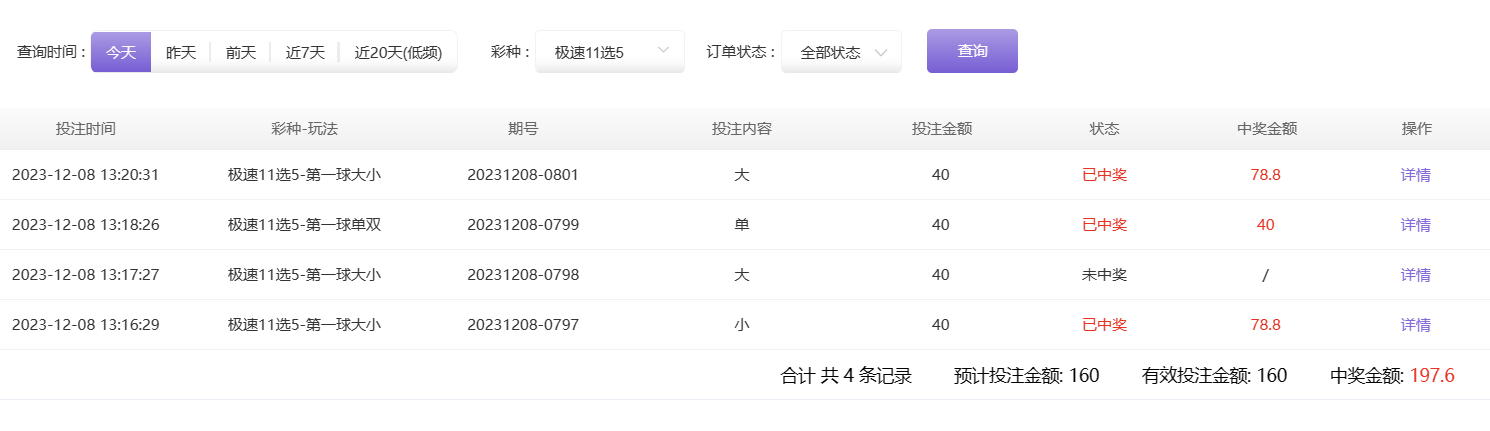Screen dimensions: 1490x431
Task: Choose the 前天 time filter
Action: point(241,52)
